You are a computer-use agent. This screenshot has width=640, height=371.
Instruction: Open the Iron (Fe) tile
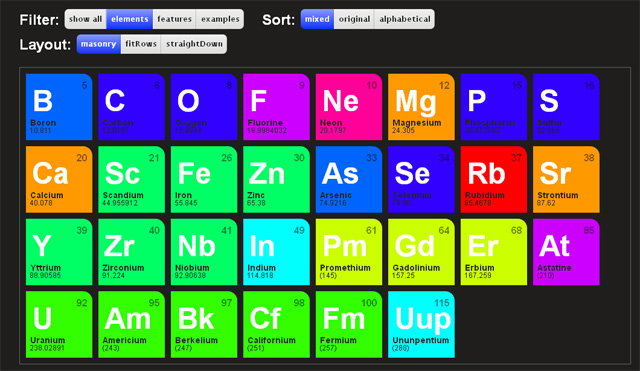pos(204,180)
